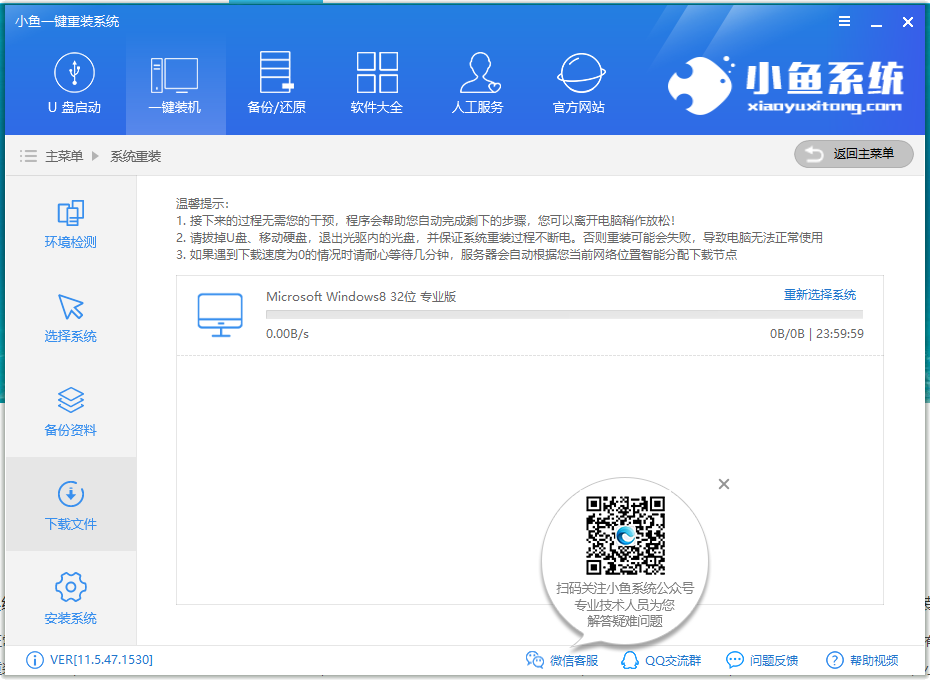Click the breadcrumb list icon
Screen dimensions: 930x680
pos(28,156)
